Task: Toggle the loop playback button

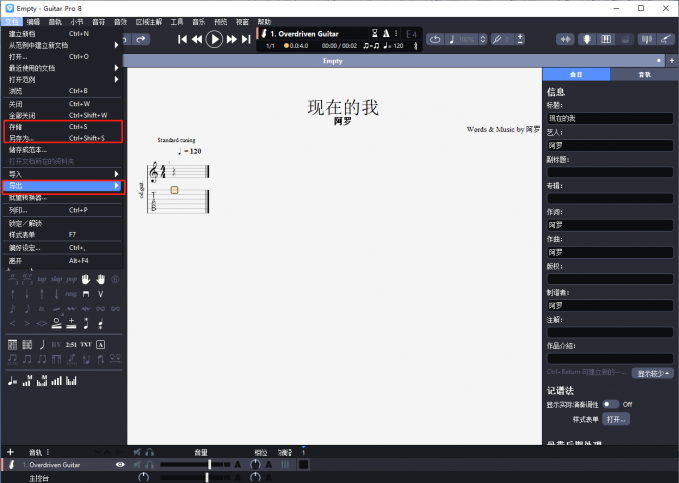Action: coord(436,39)
